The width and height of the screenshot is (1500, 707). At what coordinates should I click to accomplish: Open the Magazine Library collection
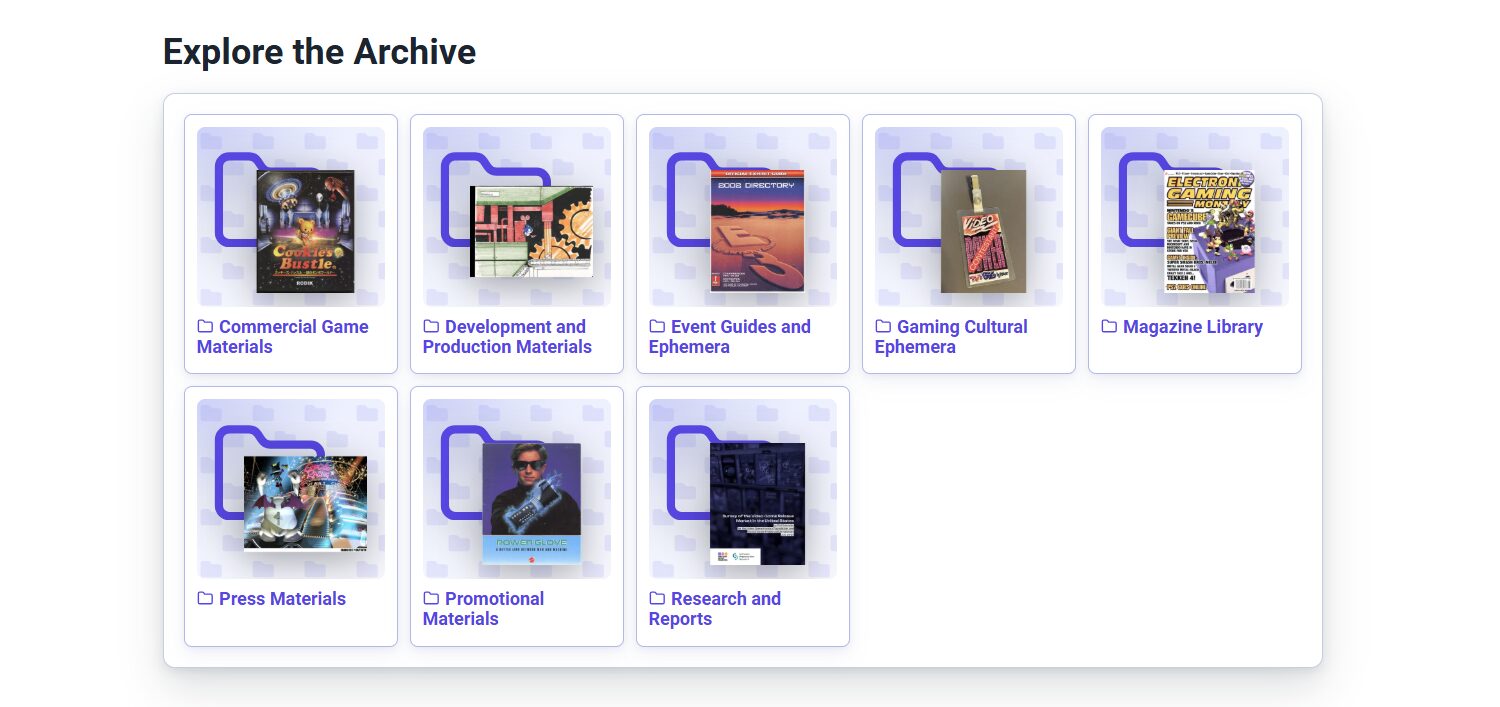(1192, 326)
